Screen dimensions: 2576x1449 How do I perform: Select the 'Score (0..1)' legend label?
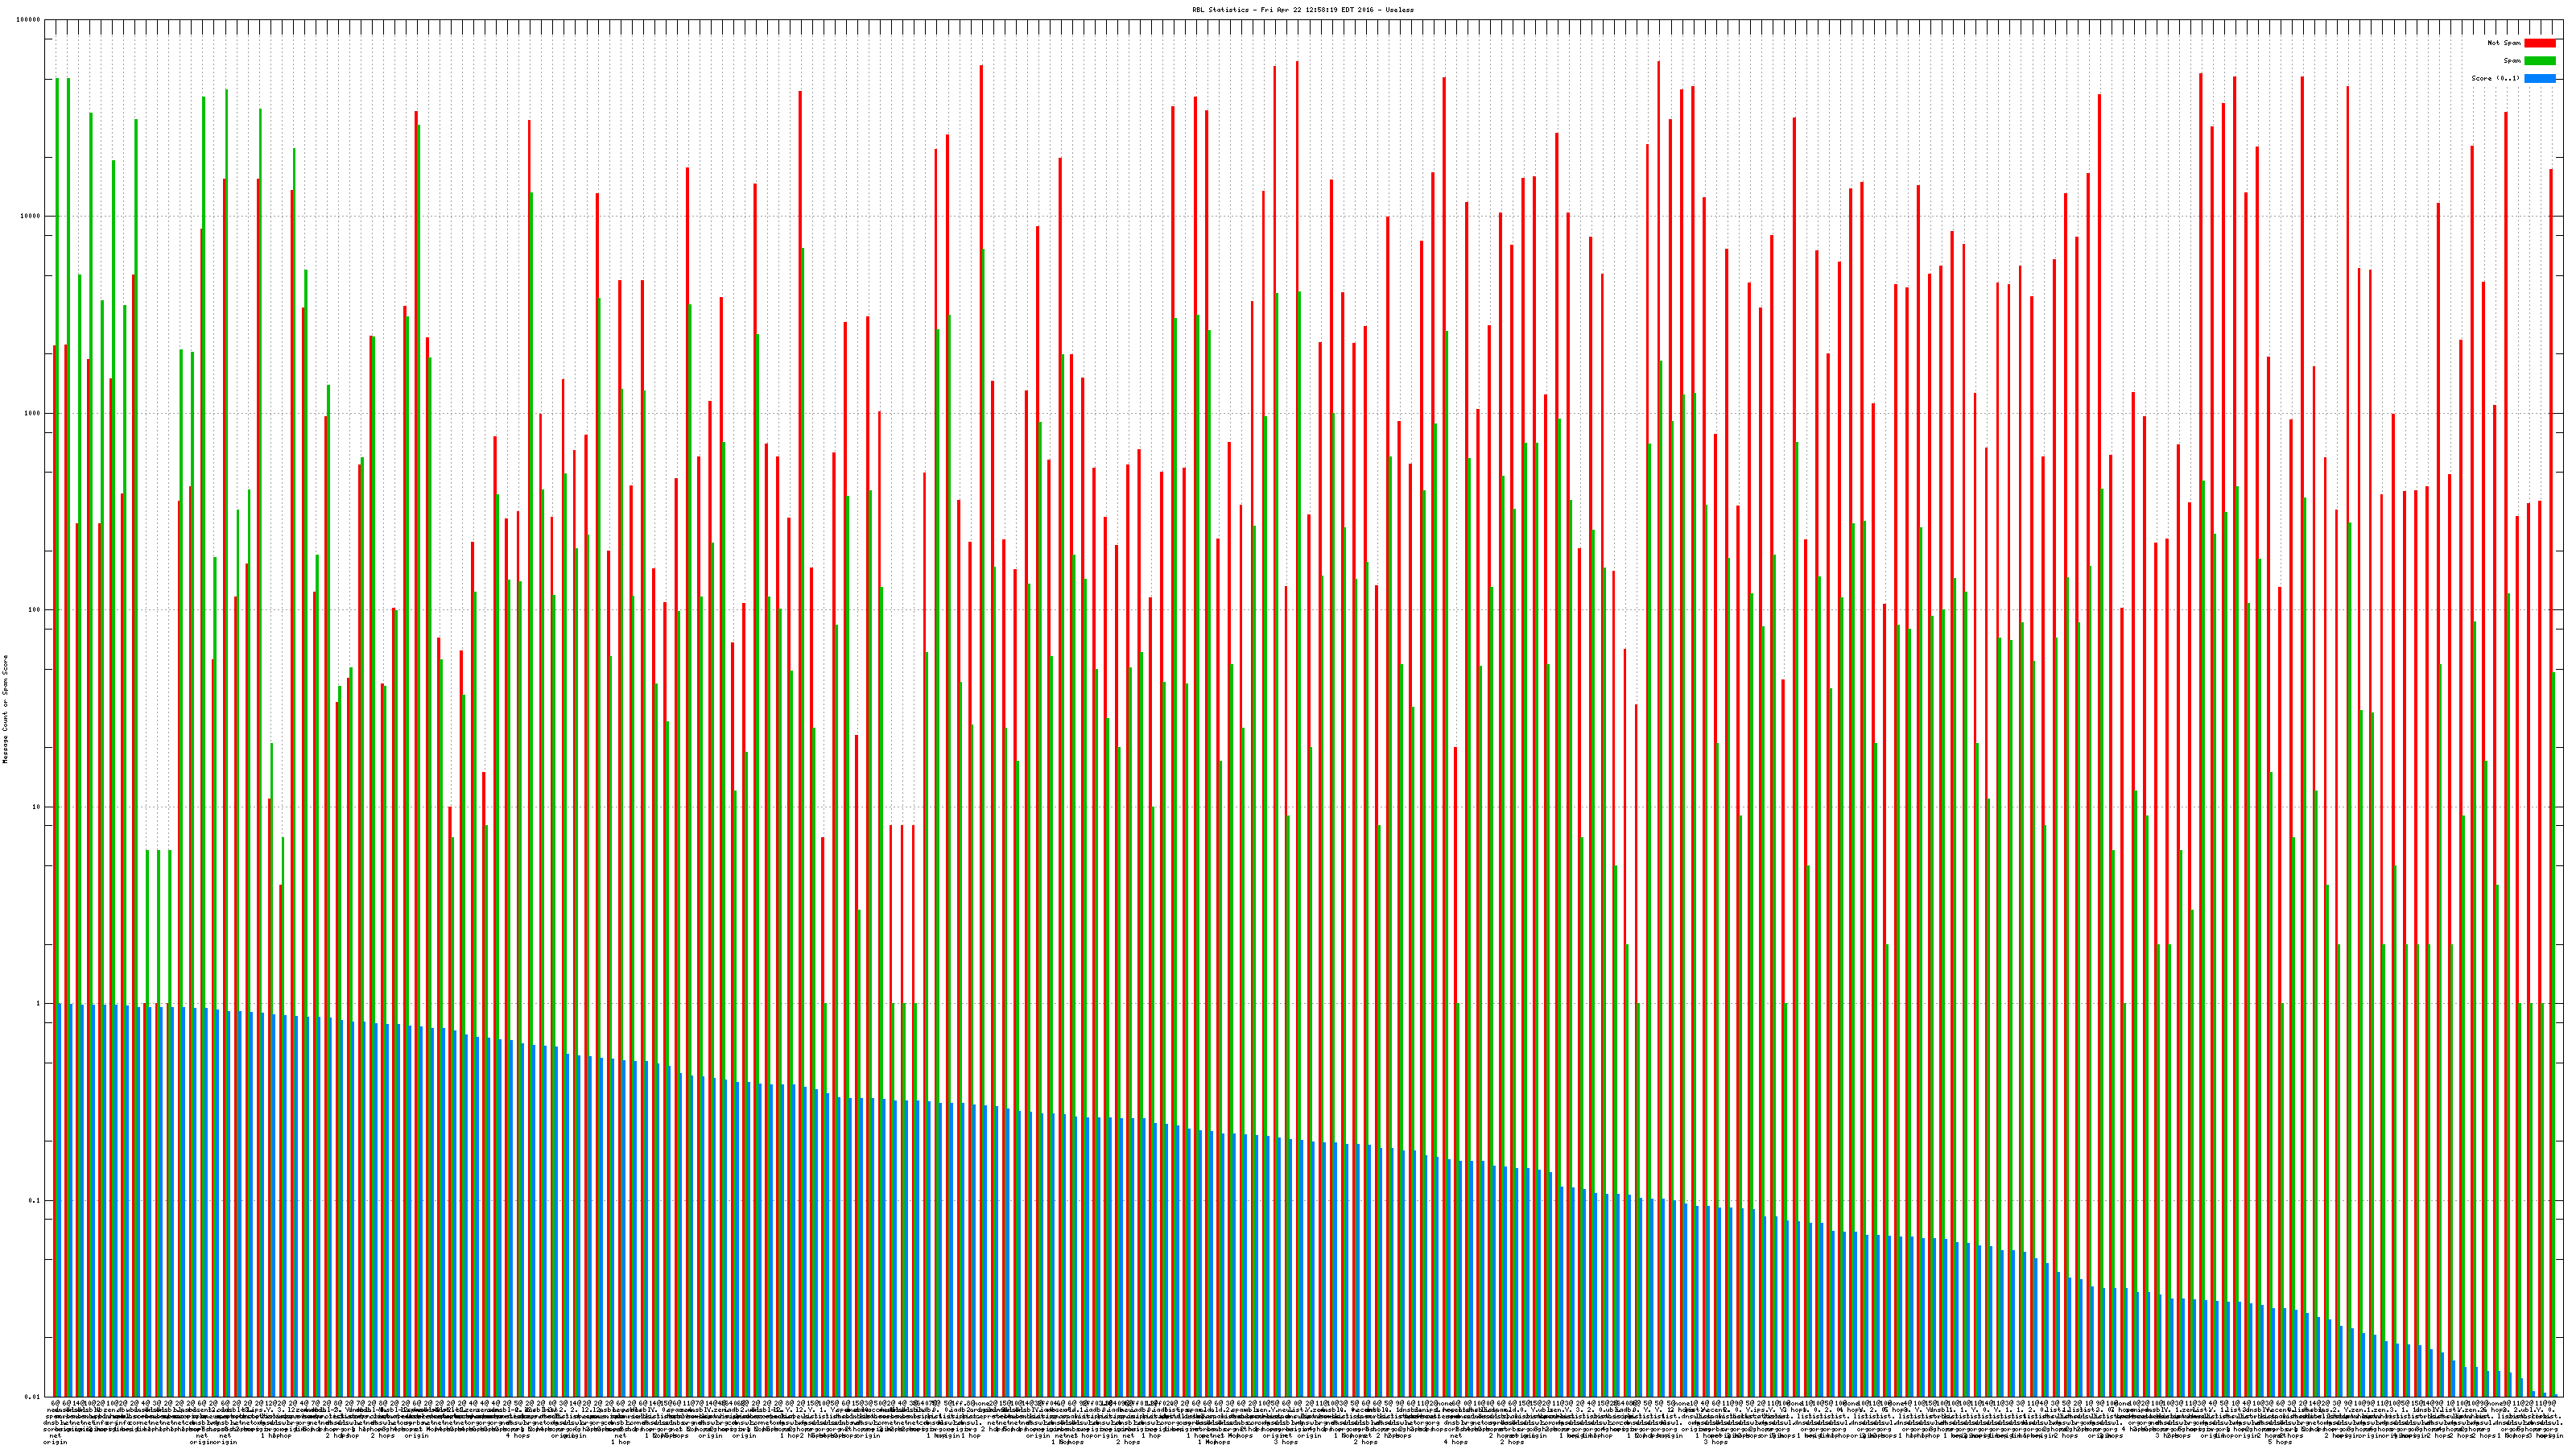[x=2495, y=78]
